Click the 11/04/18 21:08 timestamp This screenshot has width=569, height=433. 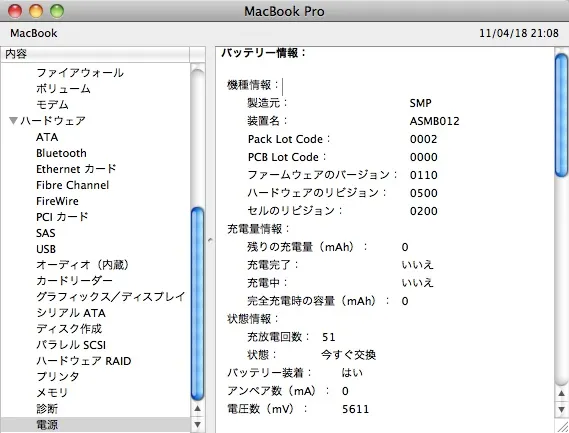(519, 33)
